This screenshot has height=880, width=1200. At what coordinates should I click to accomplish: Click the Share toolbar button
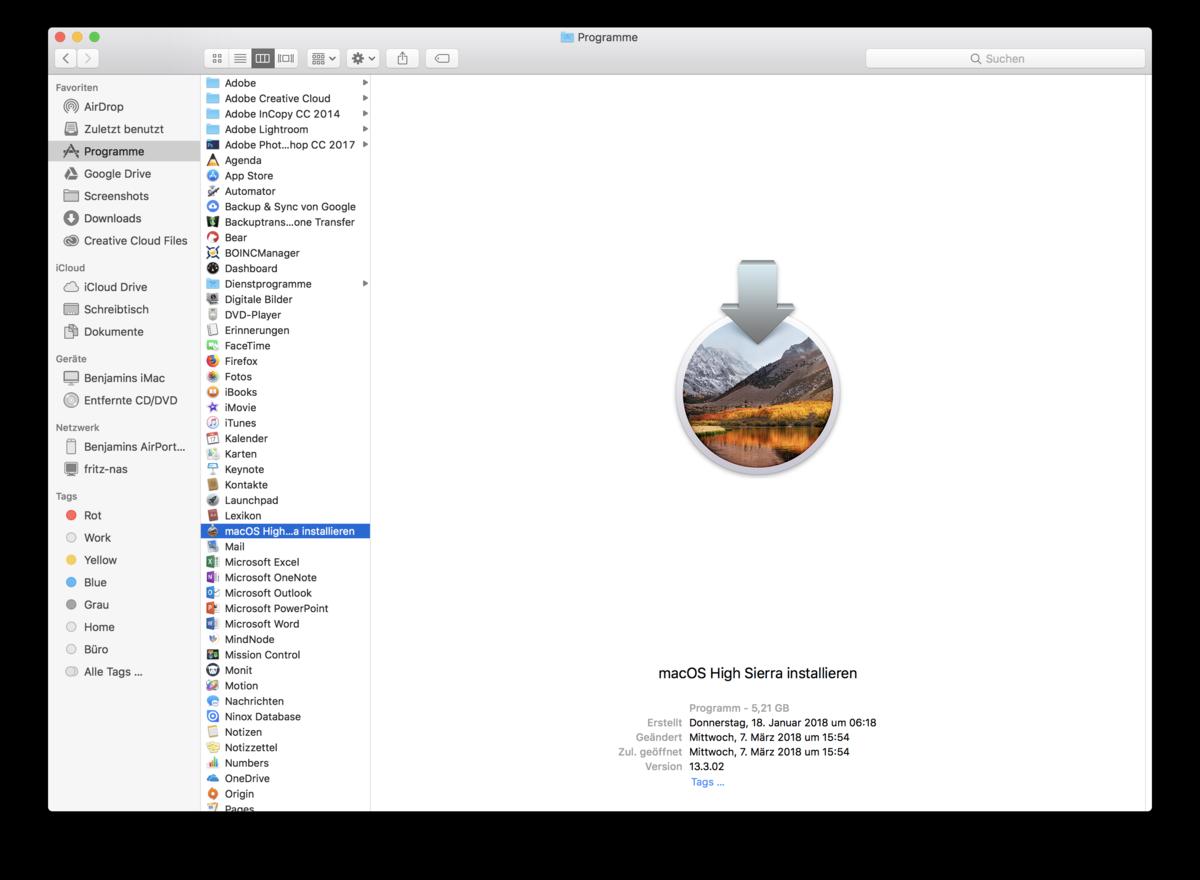(402, 58)
